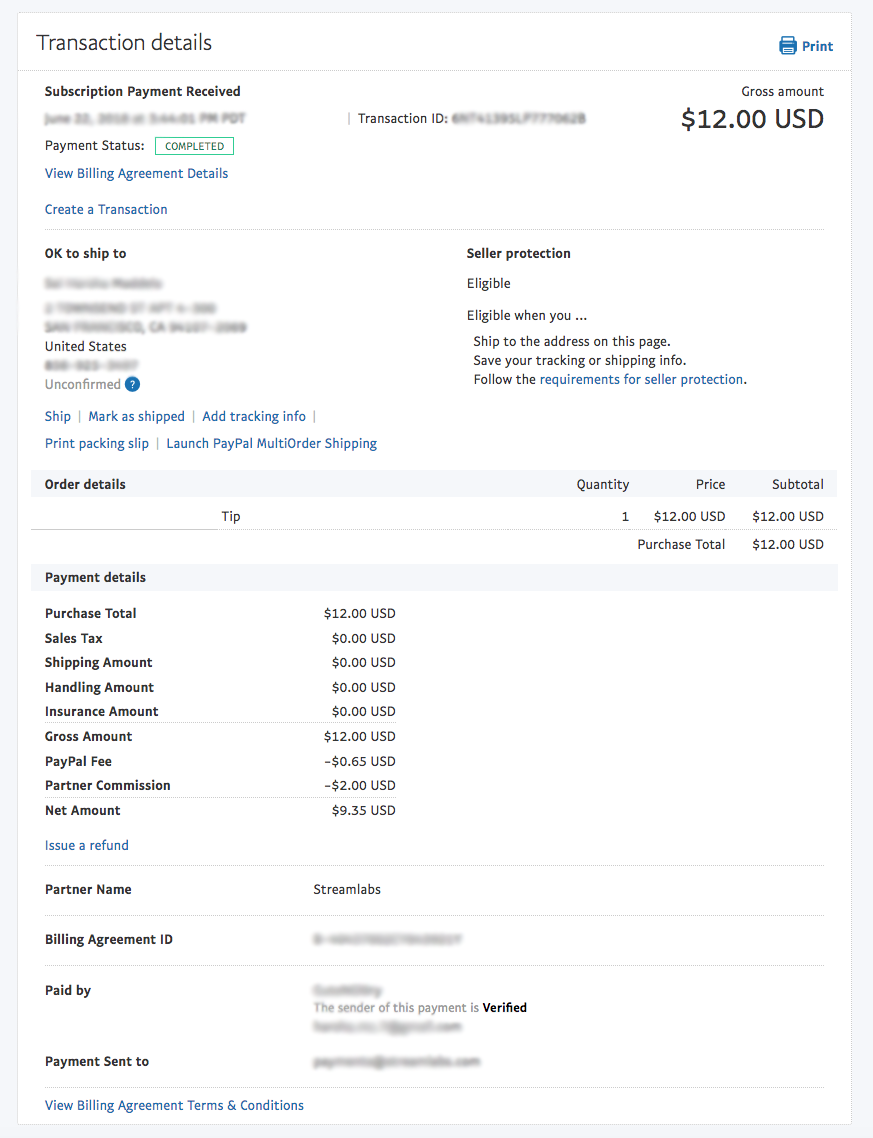View Billing Agreement Terms & Conditions
This screenshot has height=1138, width=873.
pyautogui.click(x=174, y=1106)
